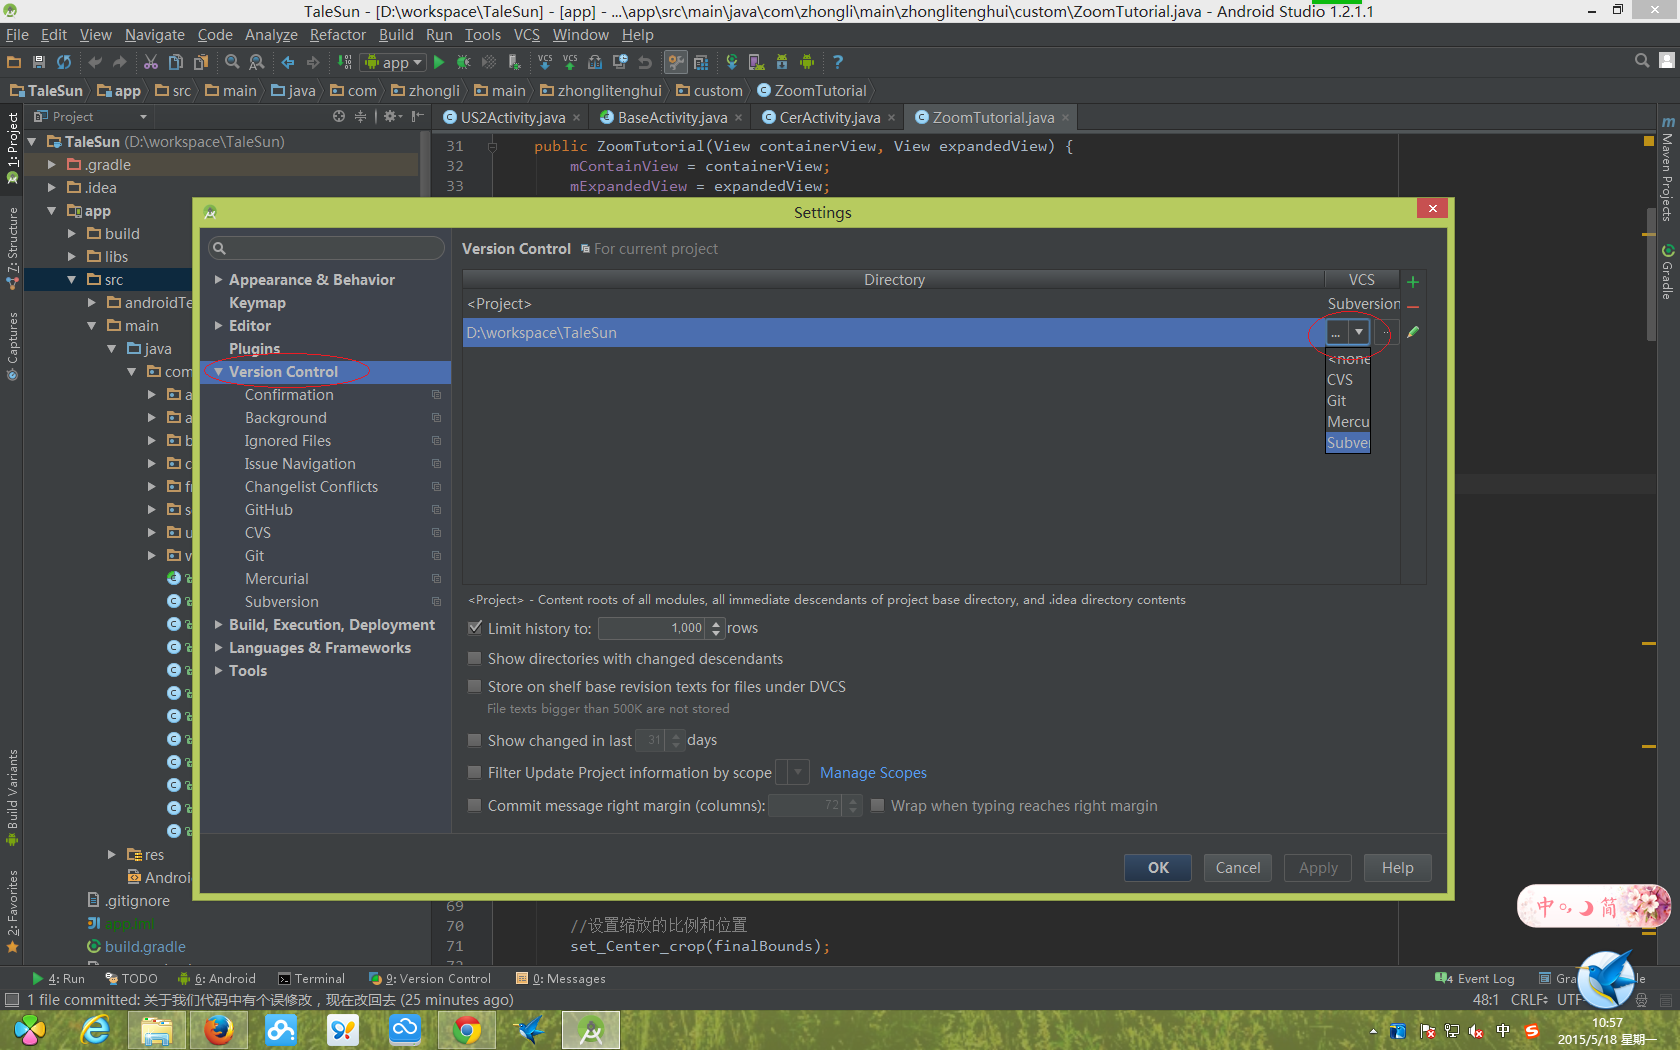
Task: Click the Paste clipboard icon
Action: click(x=201, y=62)
